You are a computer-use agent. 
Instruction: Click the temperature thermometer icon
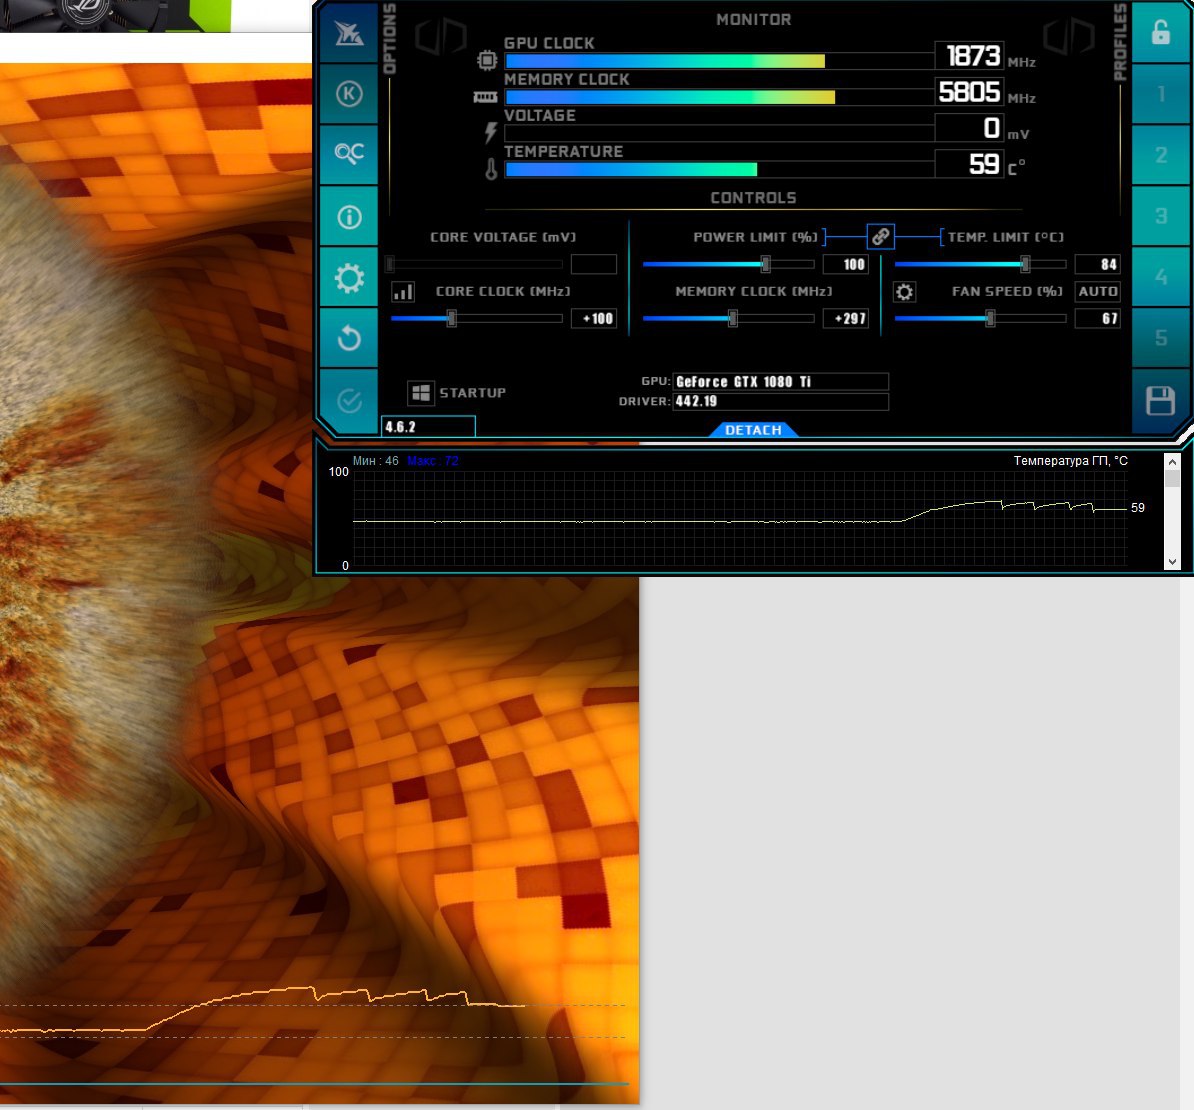tap(491, 169)
